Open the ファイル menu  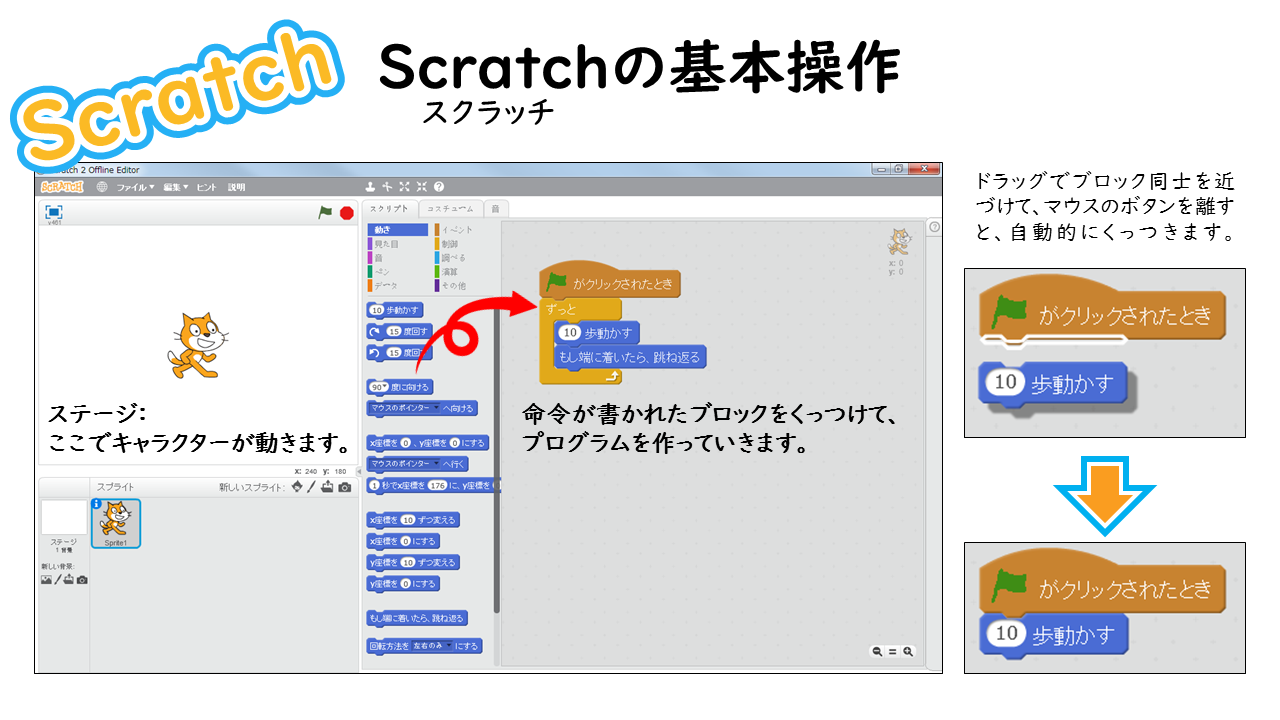135,187
